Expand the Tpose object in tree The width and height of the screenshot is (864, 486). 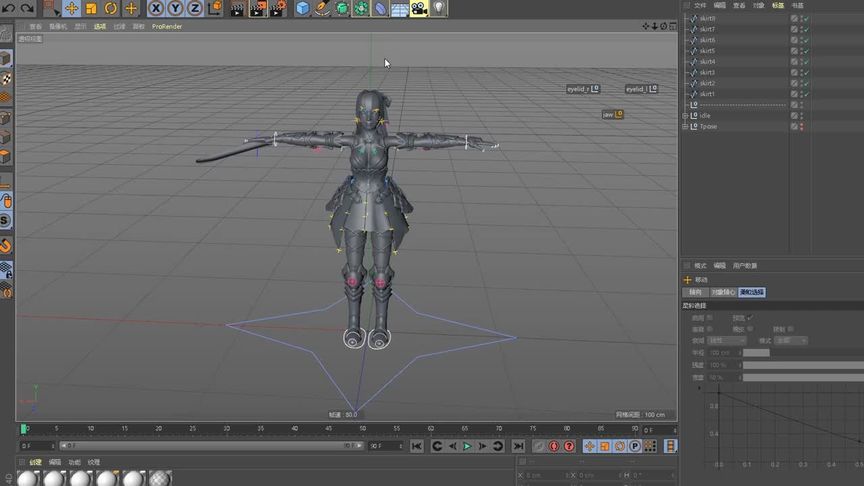686,127
